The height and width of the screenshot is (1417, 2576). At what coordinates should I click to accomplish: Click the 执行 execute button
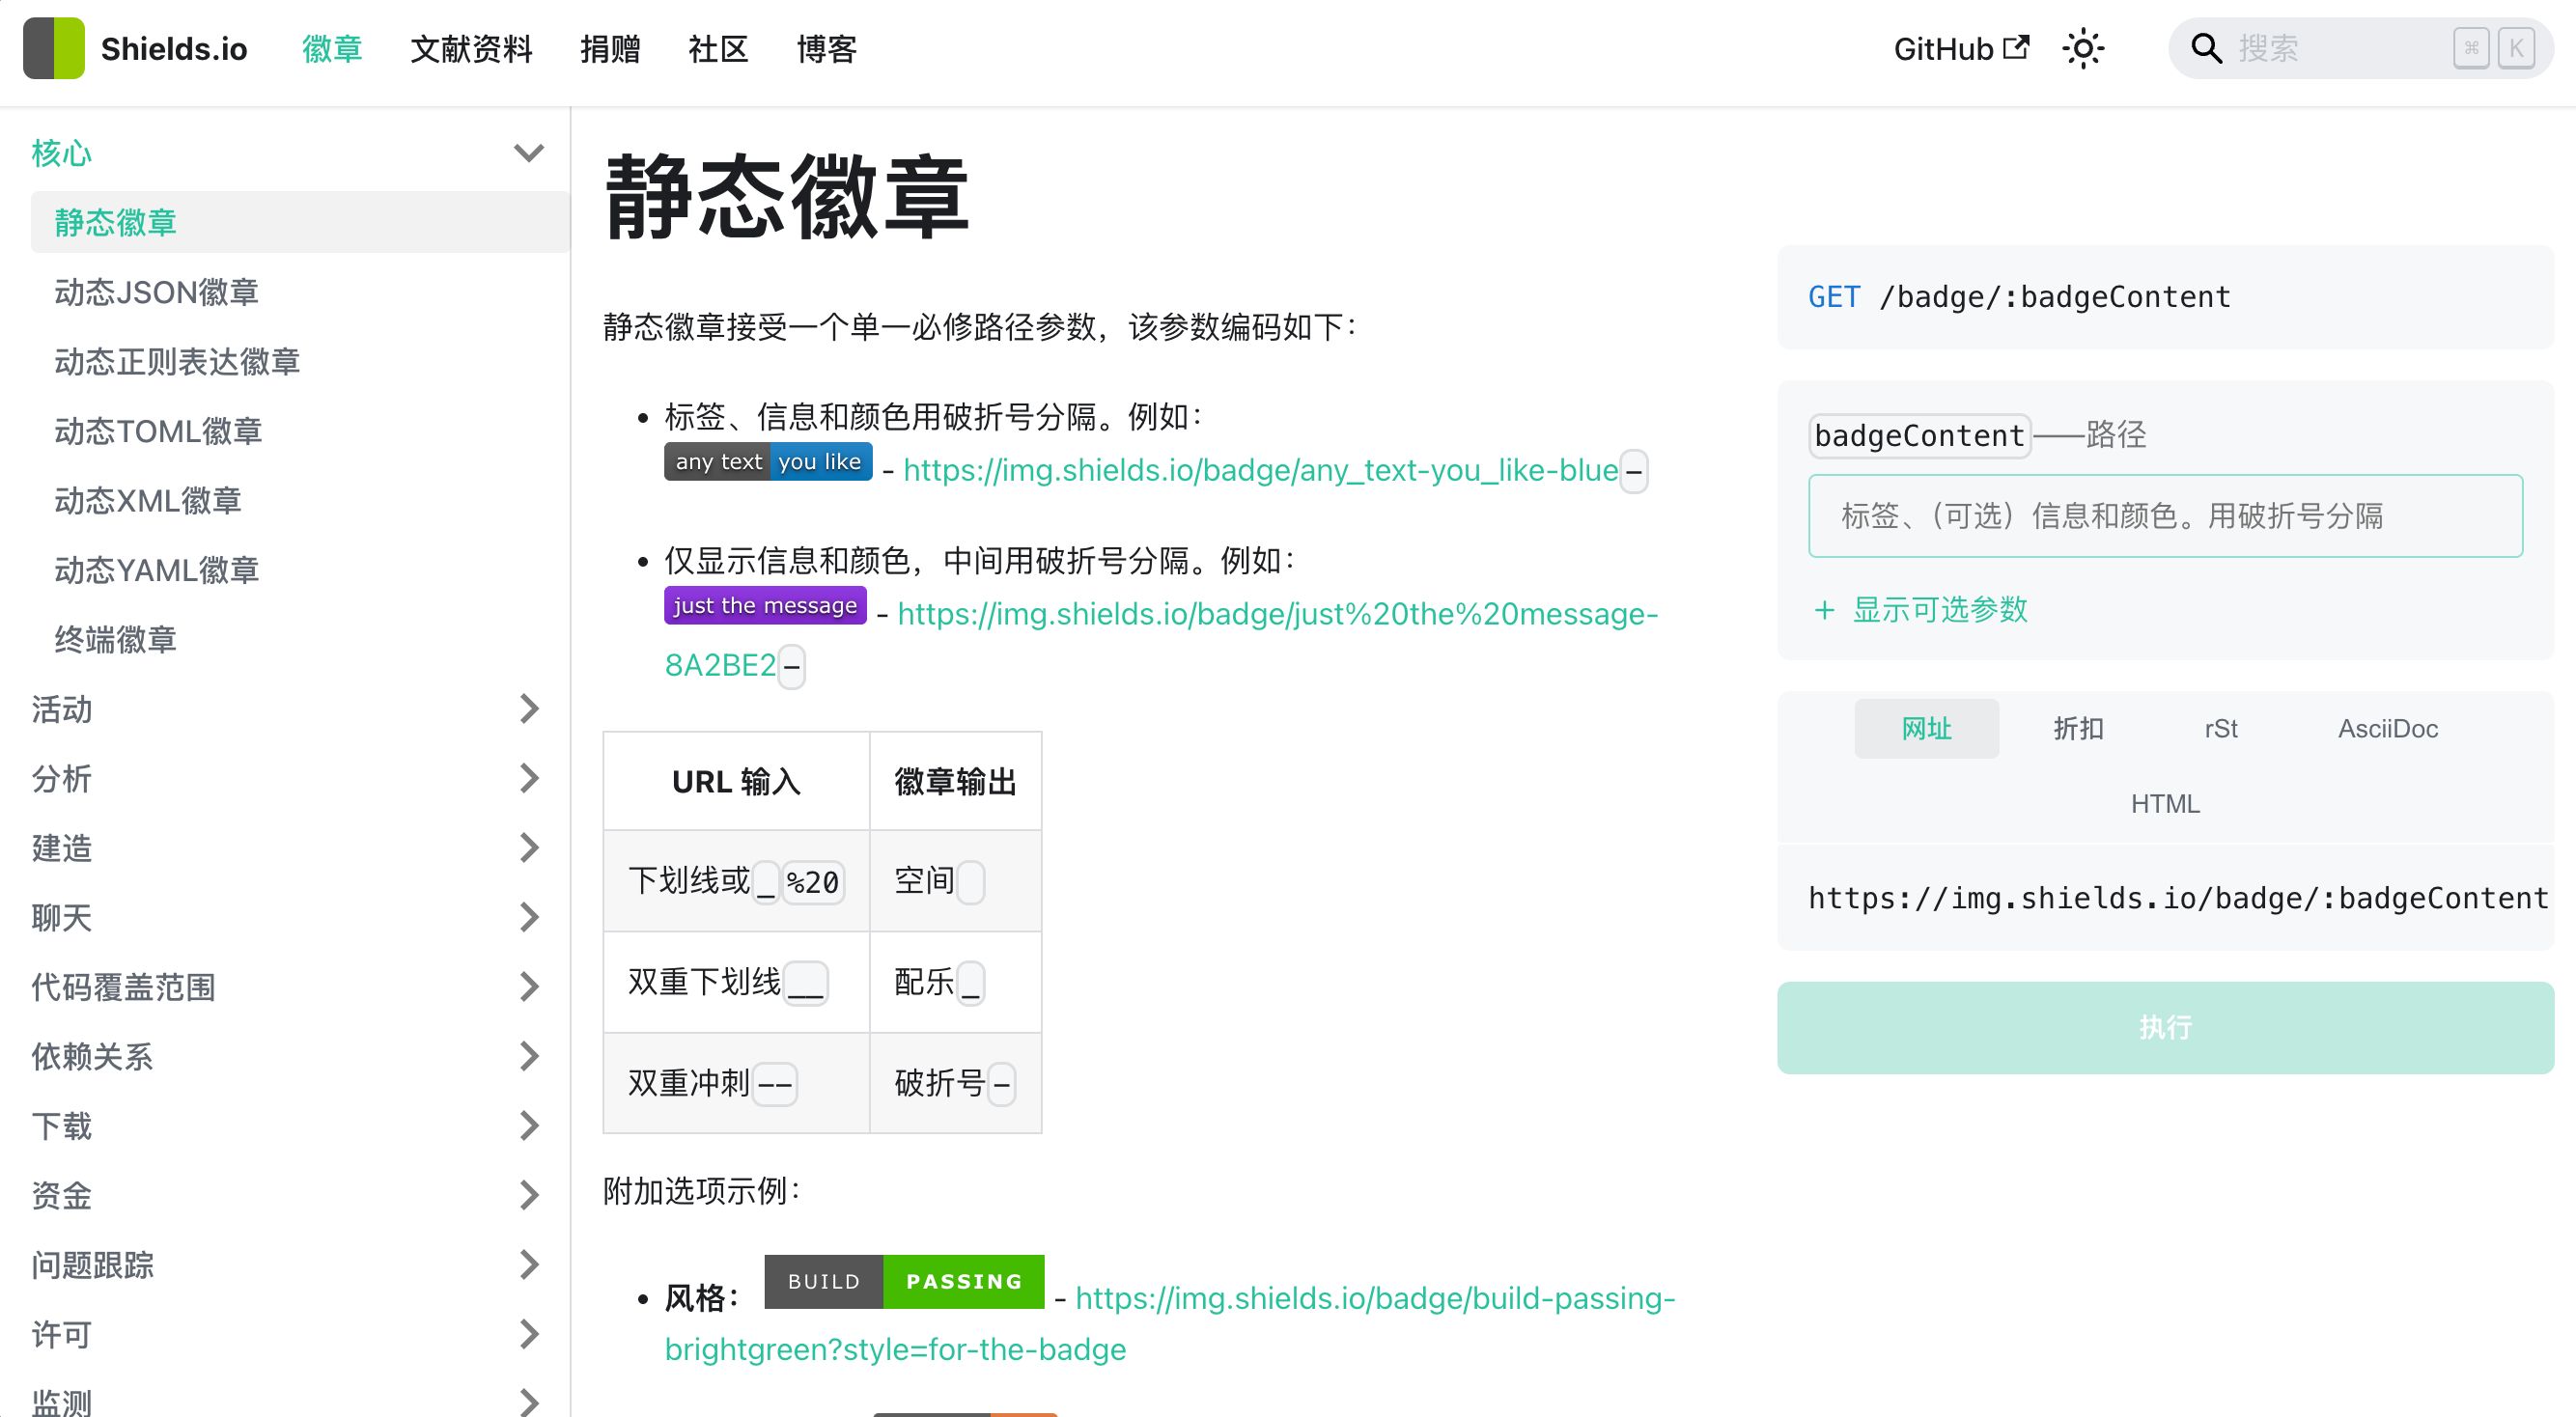[2165, 1027]
